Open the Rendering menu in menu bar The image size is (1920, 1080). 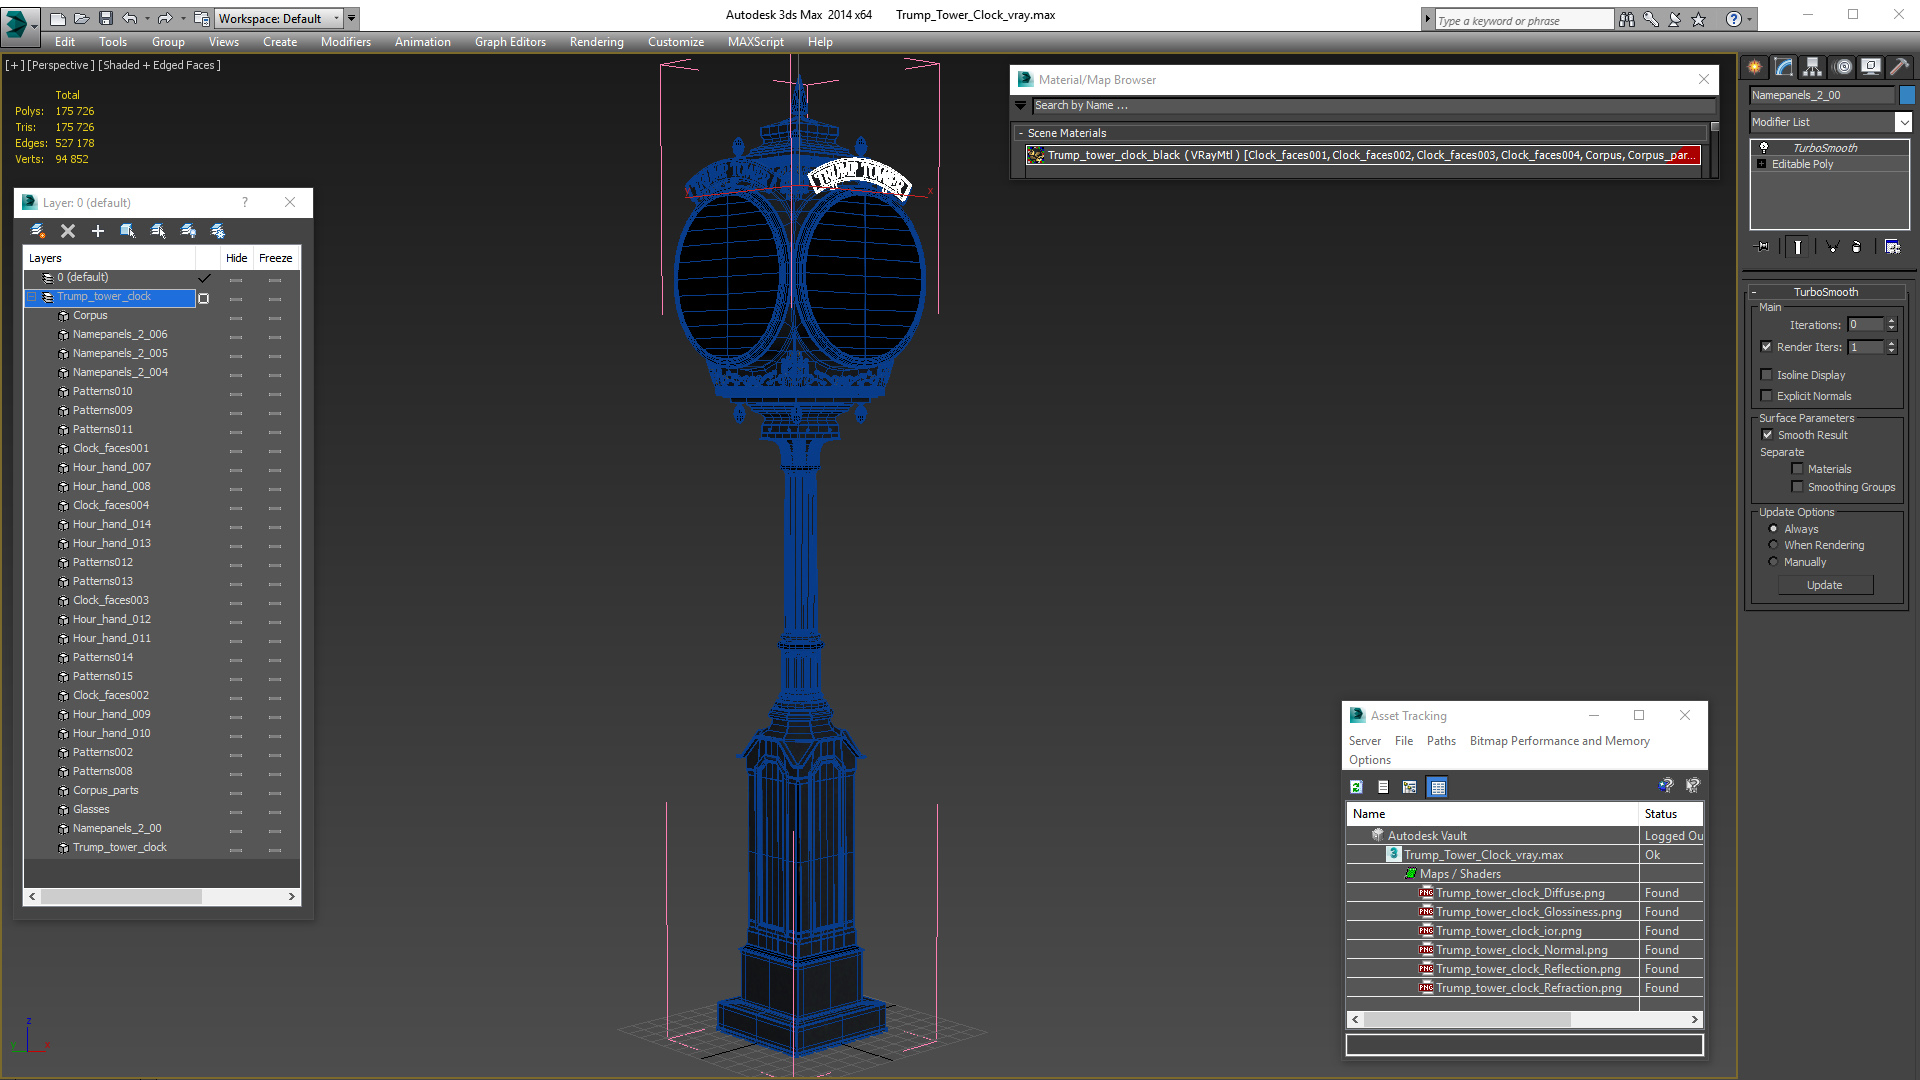coord(596,41)
